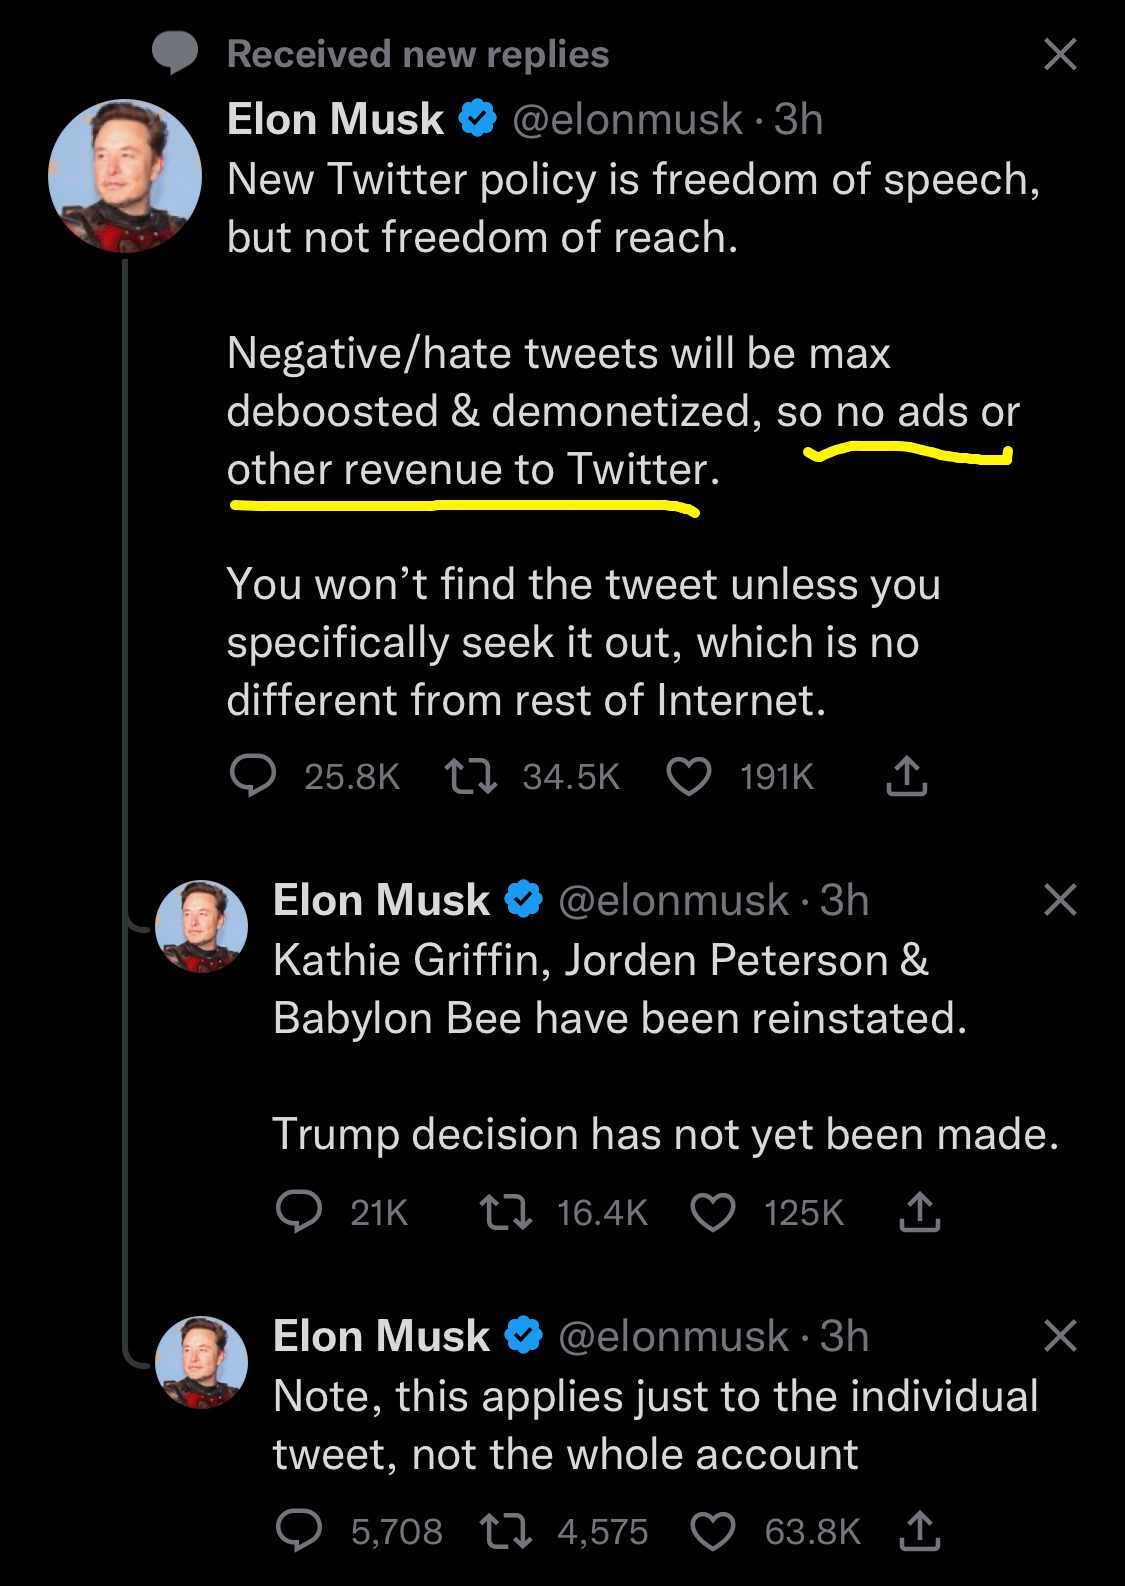The height and width of the screenshot is (1586, 1125).
Task: Open avatar beside the 'Kathie Griffin' tweet
Action: point(201,926)
